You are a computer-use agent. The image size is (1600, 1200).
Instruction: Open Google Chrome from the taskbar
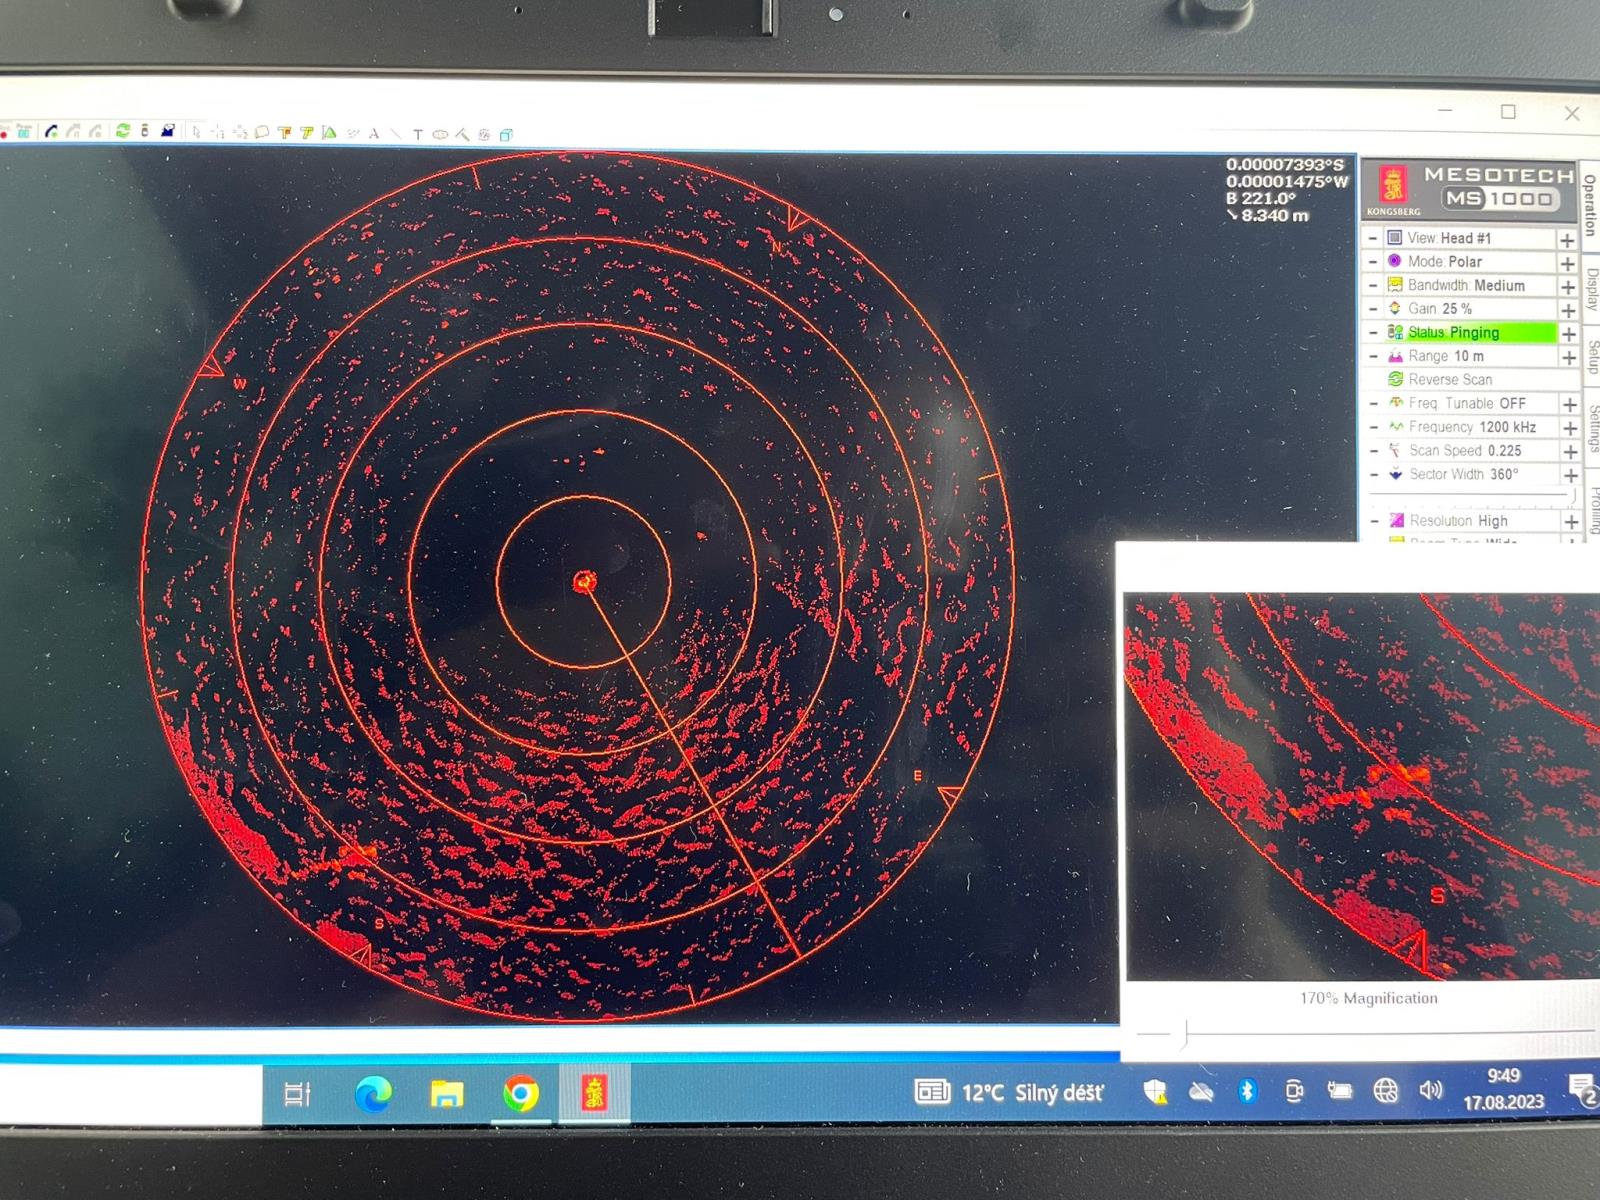(520, 1093)
